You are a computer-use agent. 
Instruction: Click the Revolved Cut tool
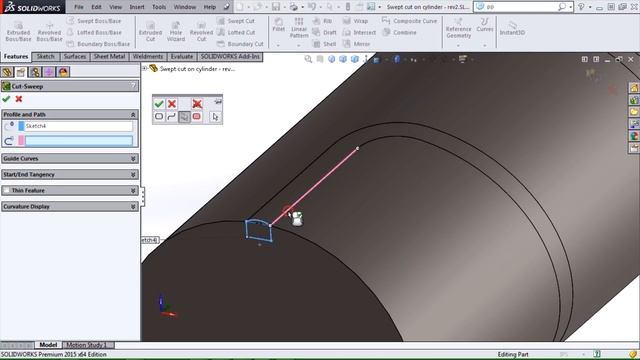point(201,31)
